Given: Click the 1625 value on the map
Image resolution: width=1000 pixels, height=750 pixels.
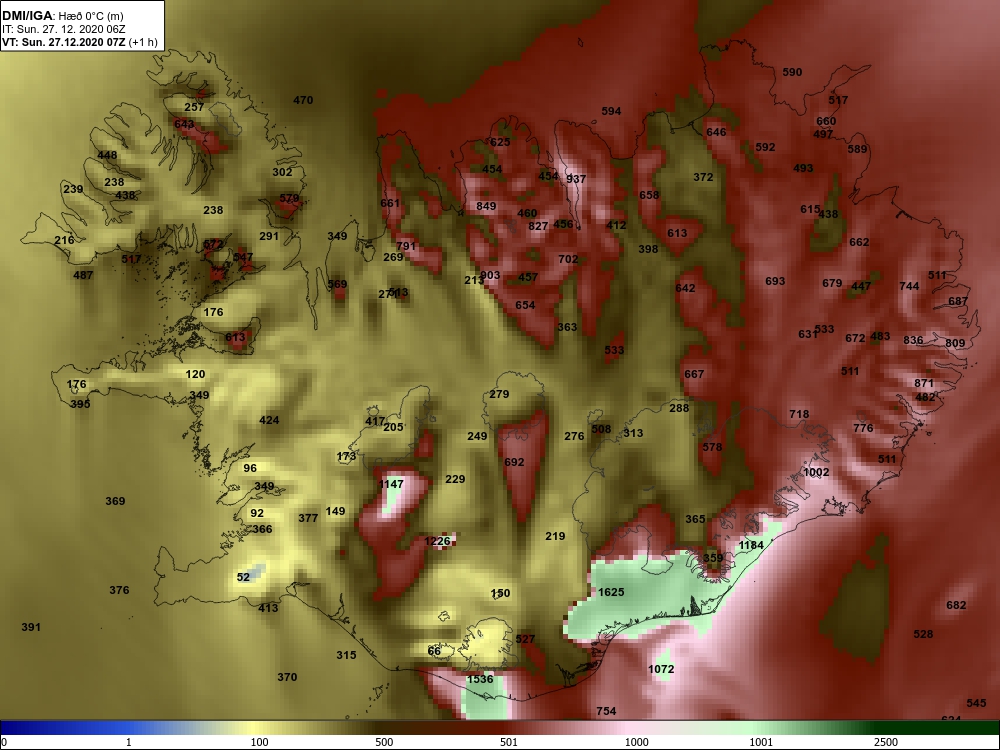Looking at the screenshot, I should click(x=611, y=592).
